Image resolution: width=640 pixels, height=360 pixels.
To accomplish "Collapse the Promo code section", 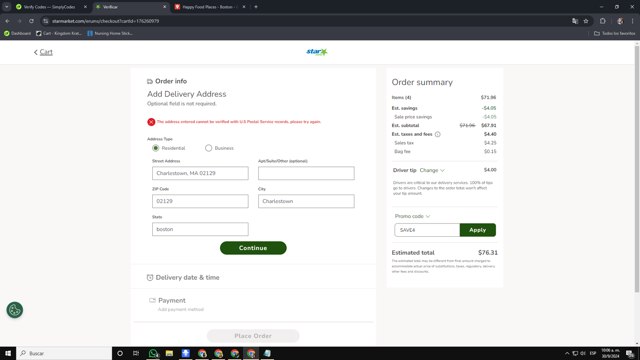I will pos(412,216).
